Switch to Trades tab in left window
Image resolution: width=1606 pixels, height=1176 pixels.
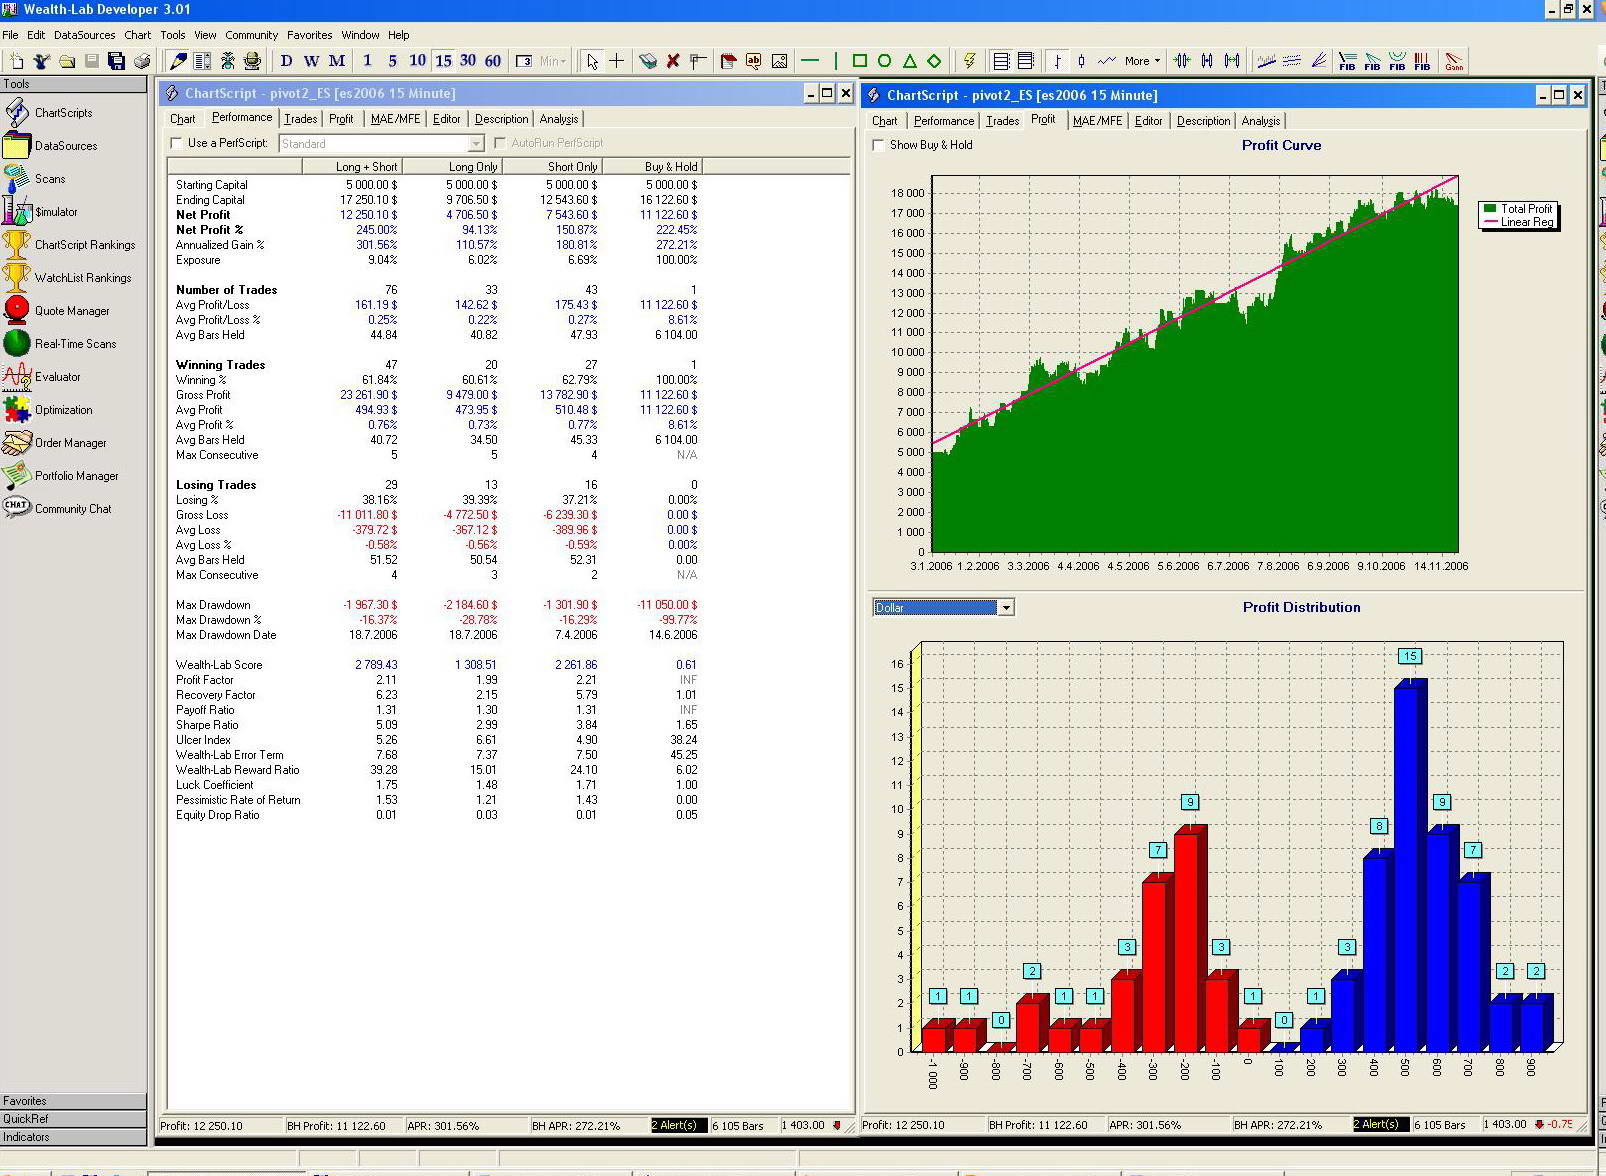[300, 119]
